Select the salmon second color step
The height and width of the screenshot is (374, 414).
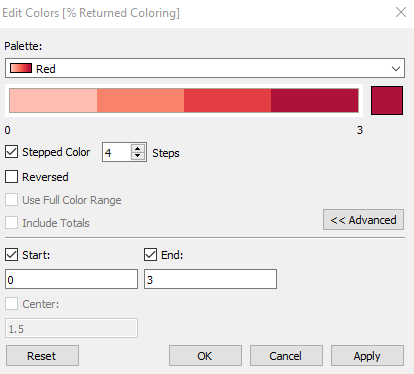(x=140, y=100)
